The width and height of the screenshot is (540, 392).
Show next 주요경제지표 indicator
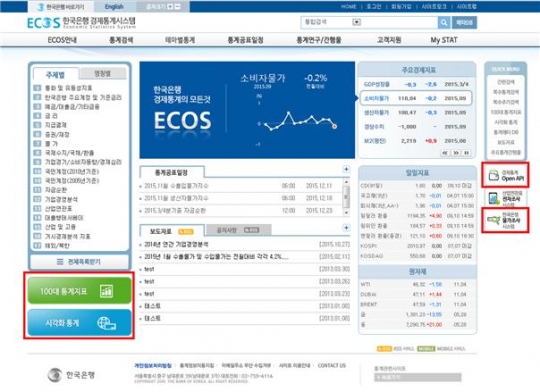click(456, 153)
